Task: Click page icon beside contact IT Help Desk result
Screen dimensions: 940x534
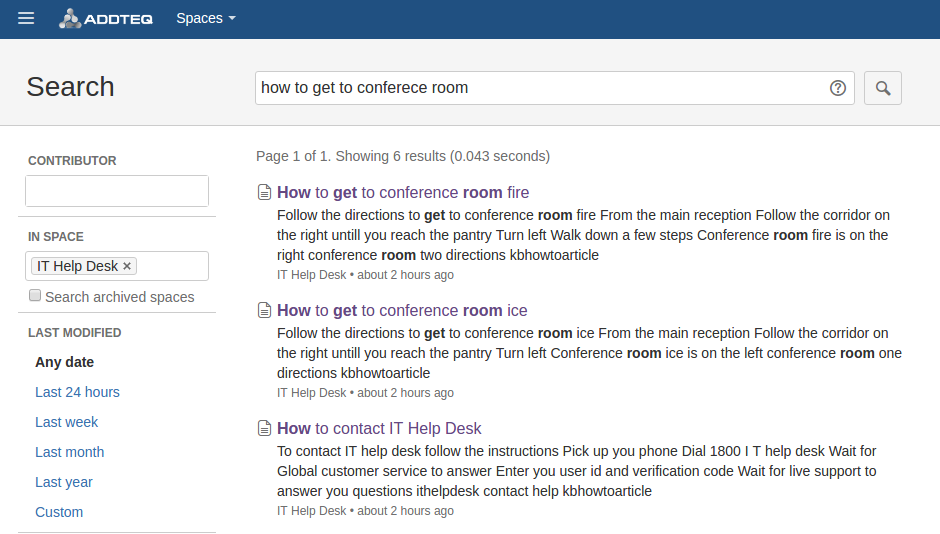Action: pyautogui.click(x=264, y=429)
